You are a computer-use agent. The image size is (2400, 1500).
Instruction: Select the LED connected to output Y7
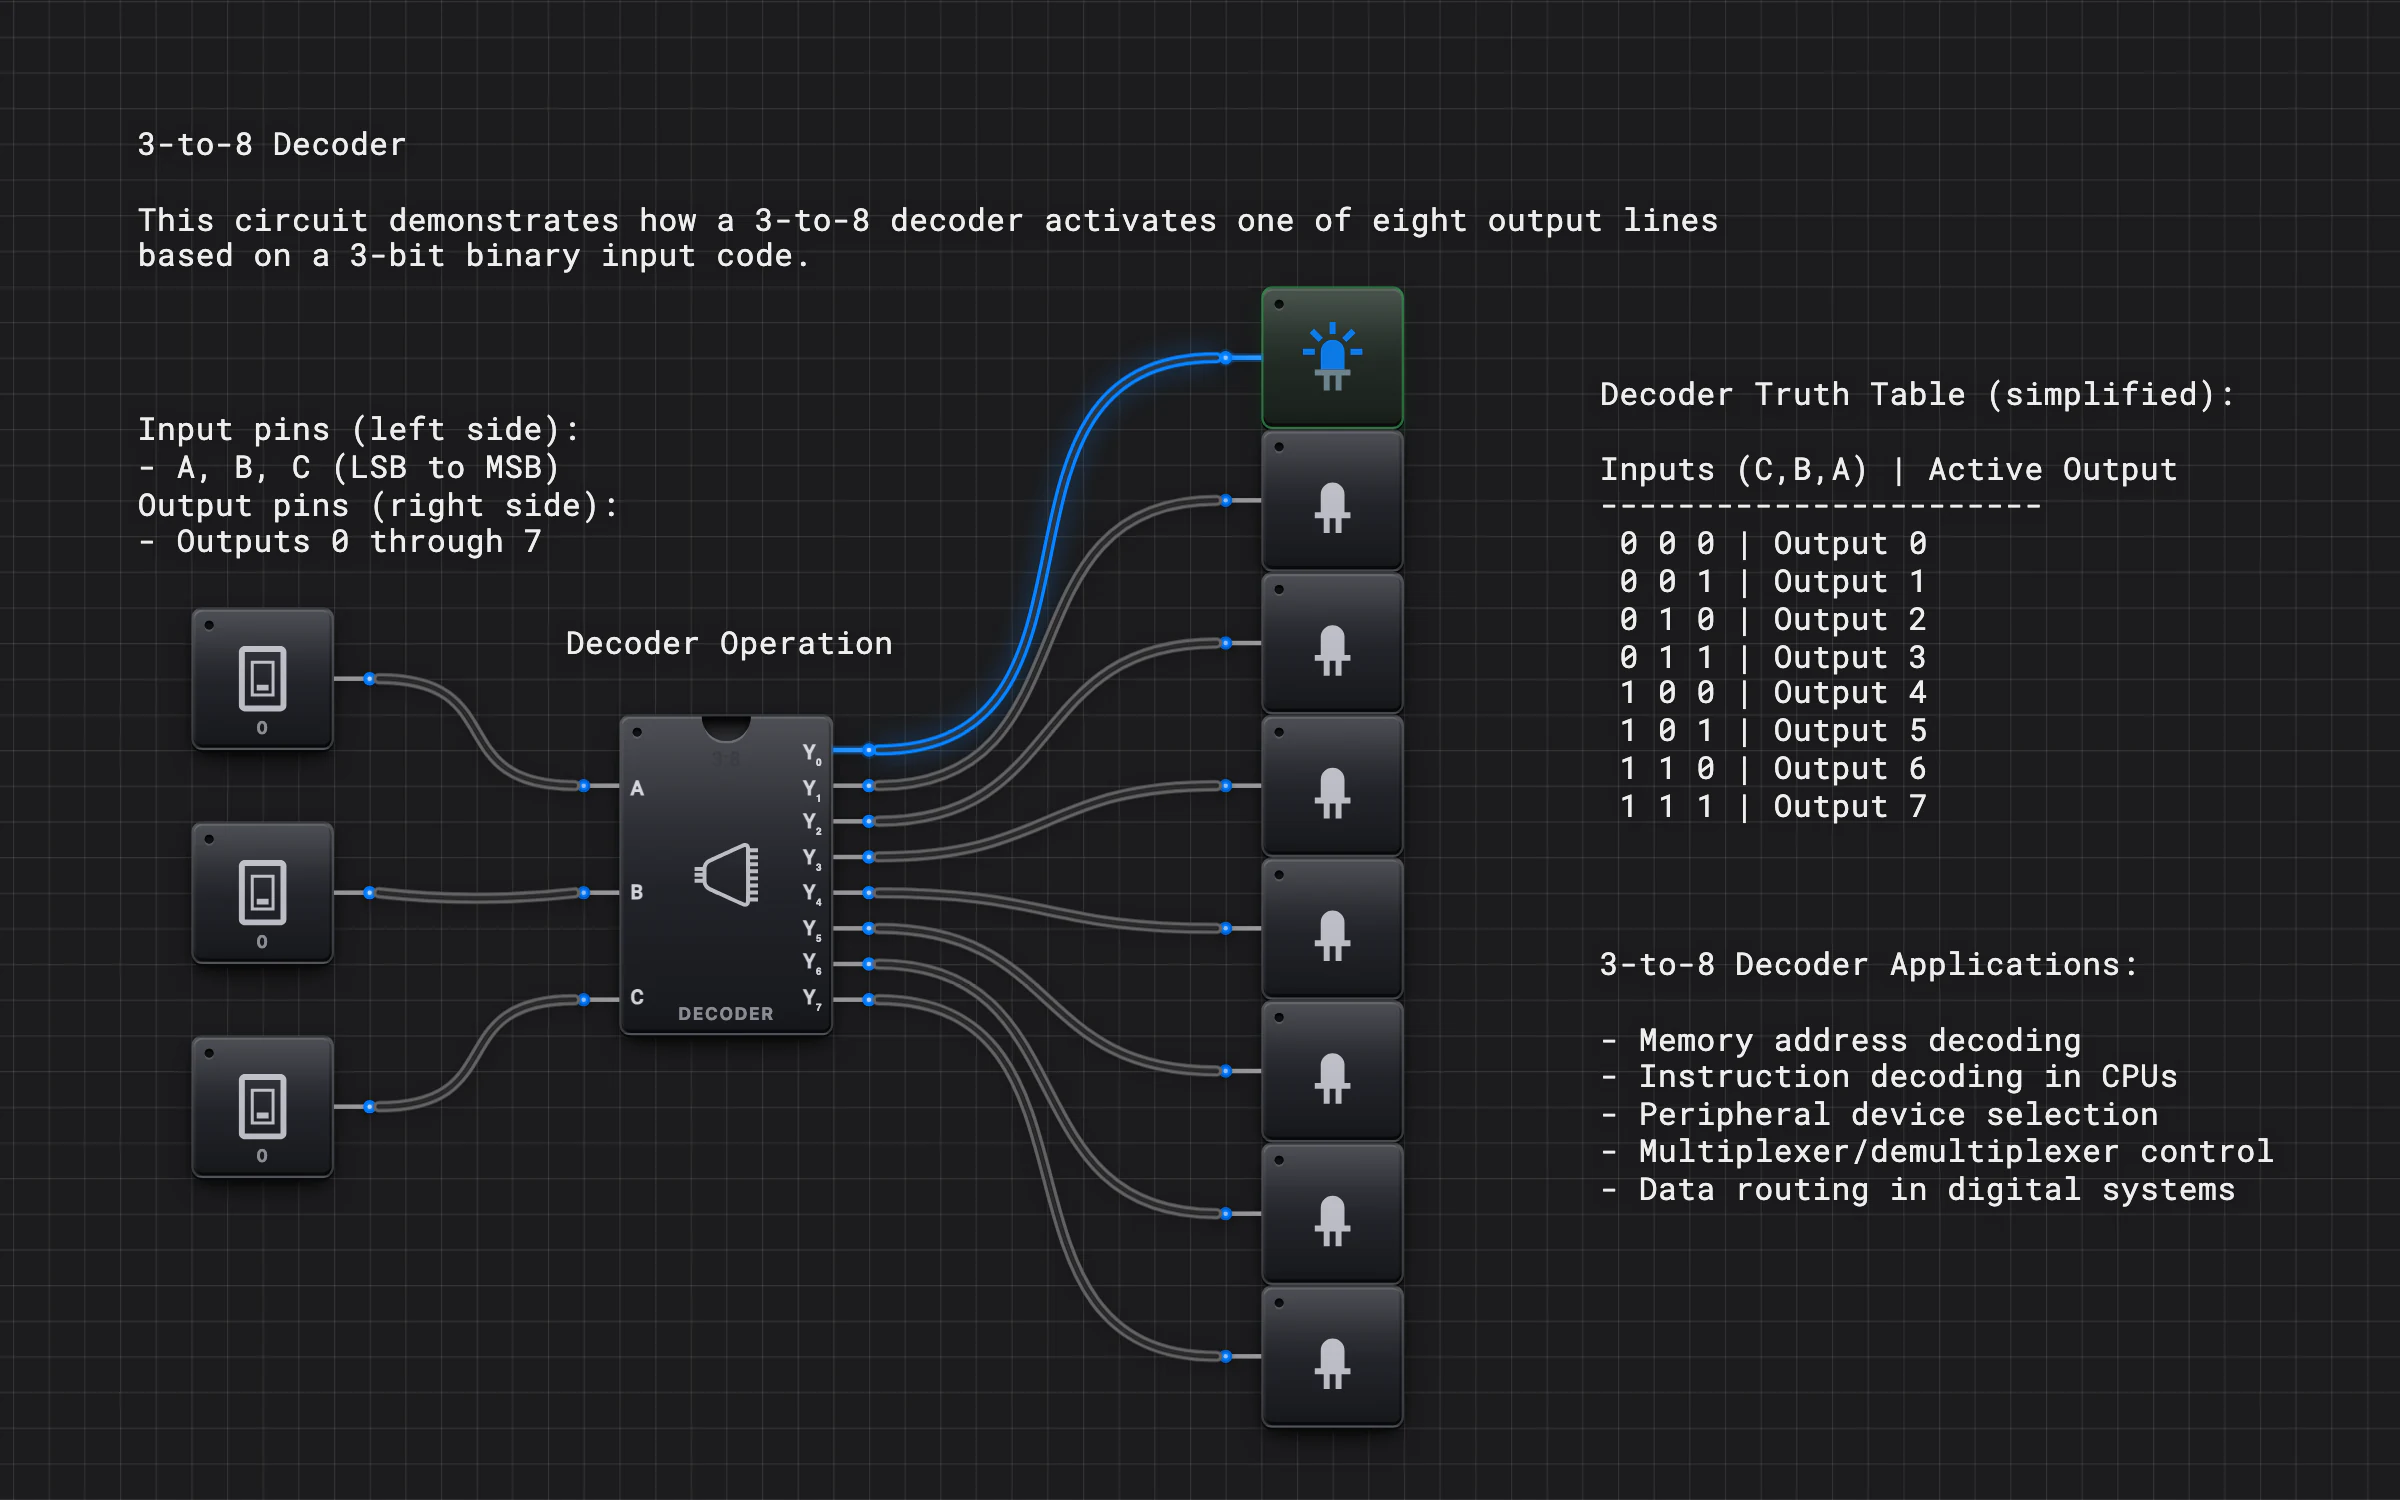1332,1357
